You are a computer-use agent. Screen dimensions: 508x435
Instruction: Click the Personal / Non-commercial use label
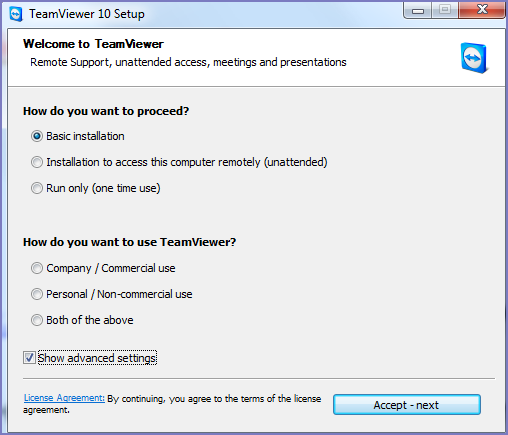119,294
